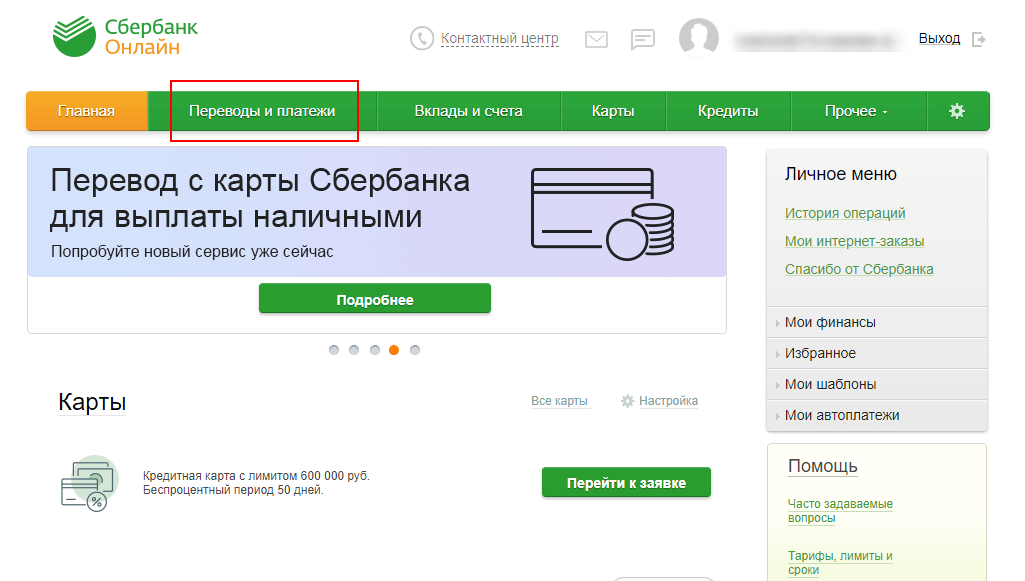Click the Перейти к заявке button
The width and height of the screenshot is (1025, 581).
[626, 483]
